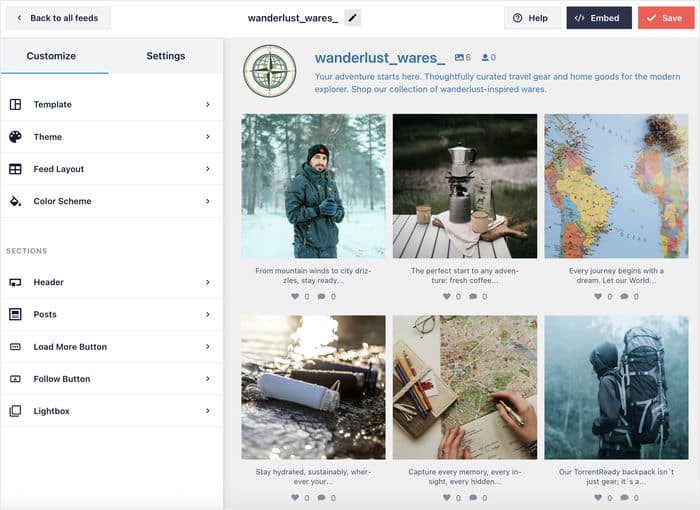Click comment icon under mountain winds post

pyautogui.click(x=321, y=296)
